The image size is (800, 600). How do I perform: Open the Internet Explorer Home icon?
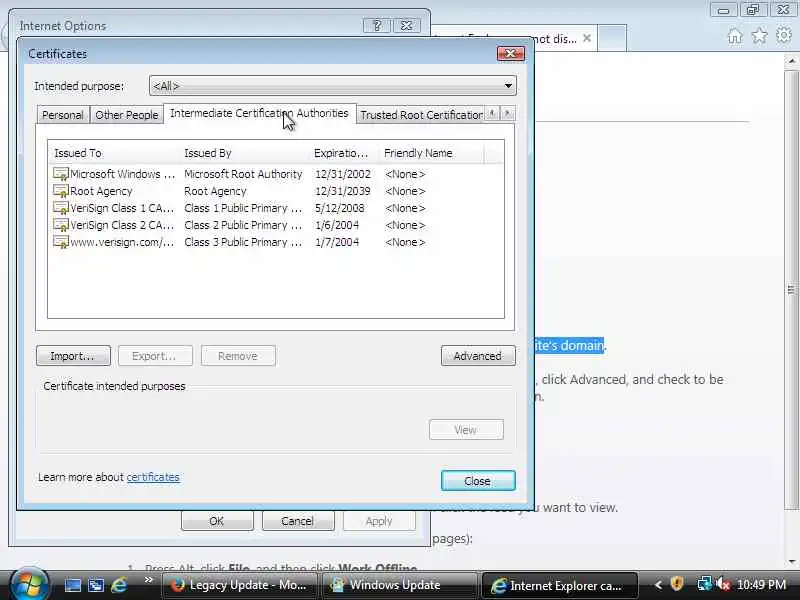[x=735, y=36]
